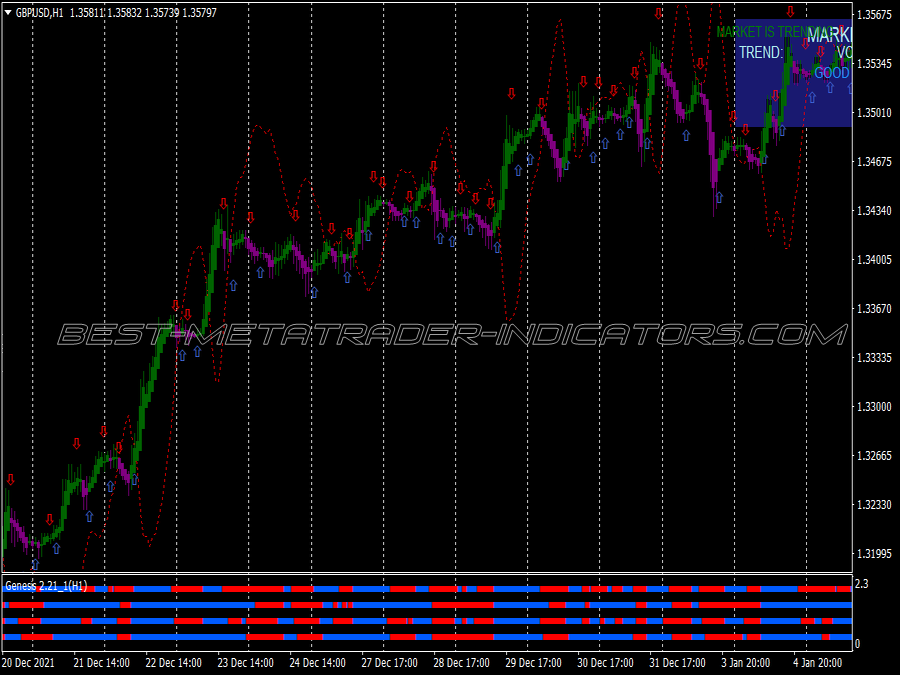Click the 28 Dec 17:00 time label
This screenshot has height=675, width=900.
[x=461, y=663]
